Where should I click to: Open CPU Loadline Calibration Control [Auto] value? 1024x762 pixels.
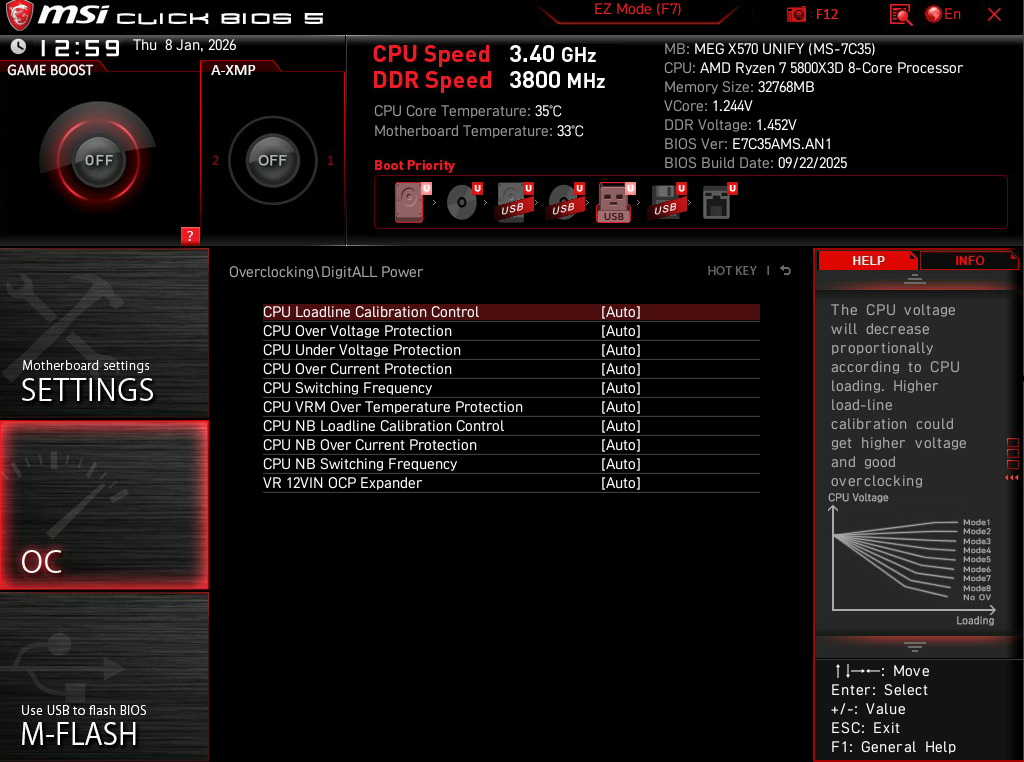click(620, 312)
